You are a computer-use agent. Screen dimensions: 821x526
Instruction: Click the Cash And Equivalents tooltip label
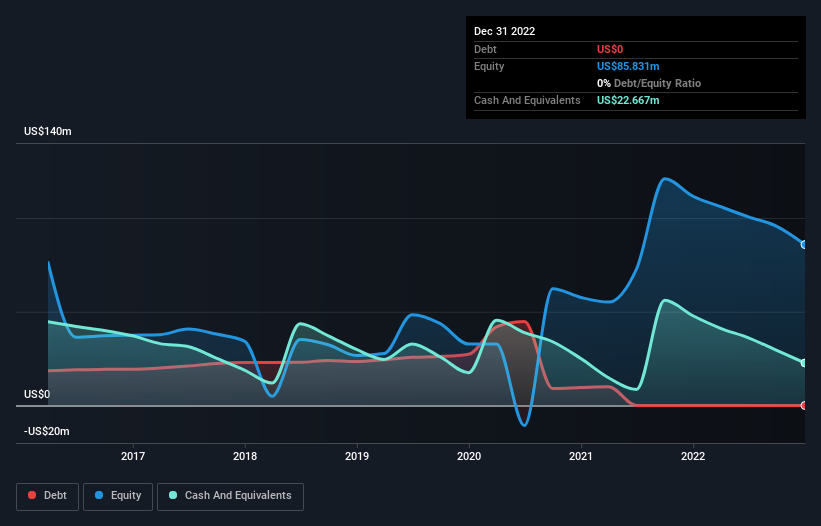coord(527,100)
